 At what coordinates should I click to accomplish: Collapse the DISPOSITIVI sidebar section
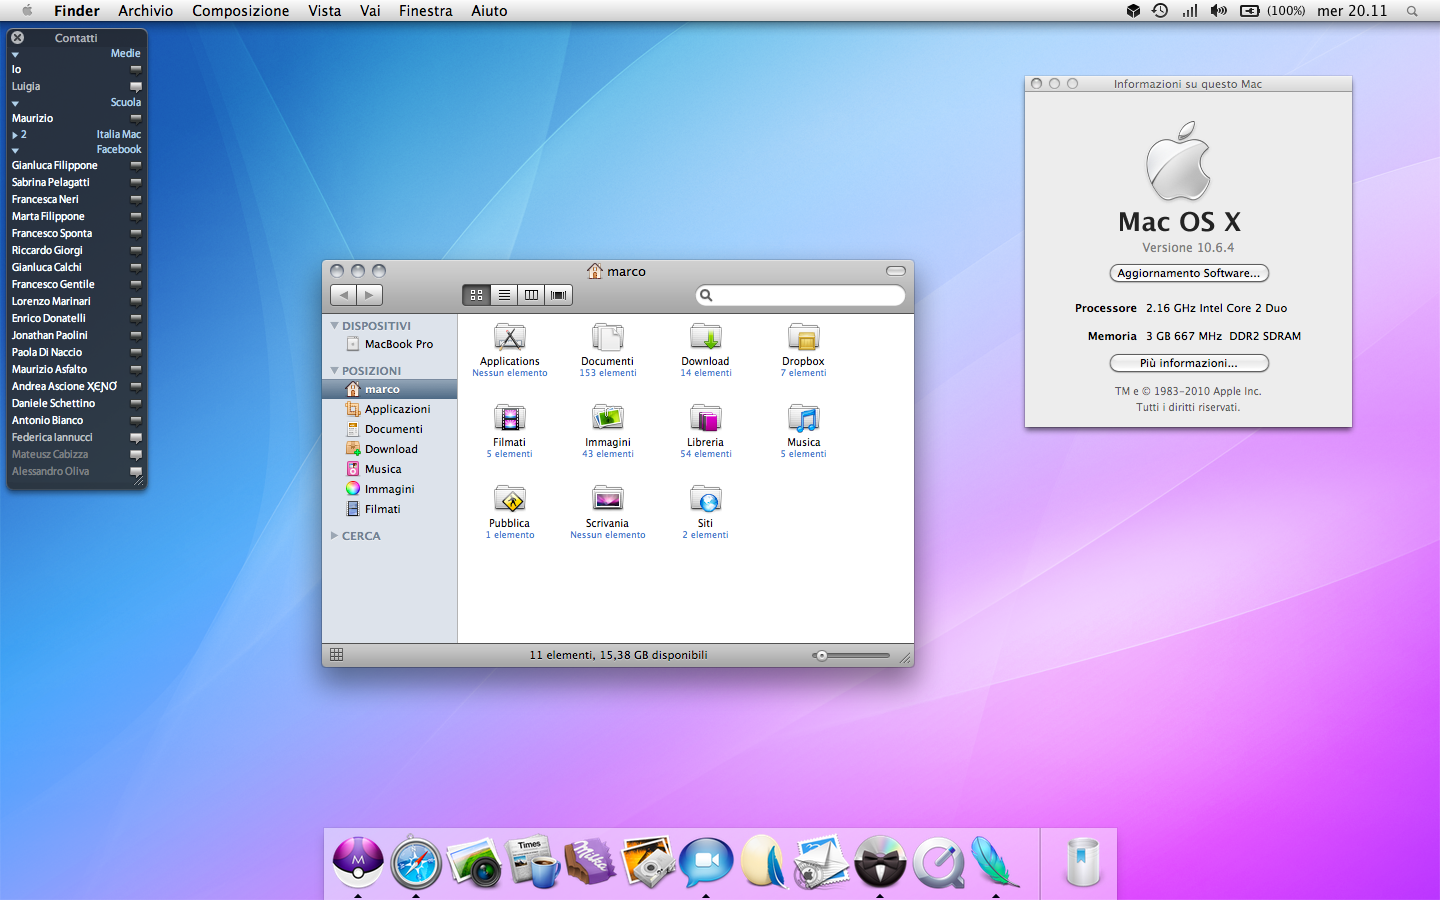335,326
